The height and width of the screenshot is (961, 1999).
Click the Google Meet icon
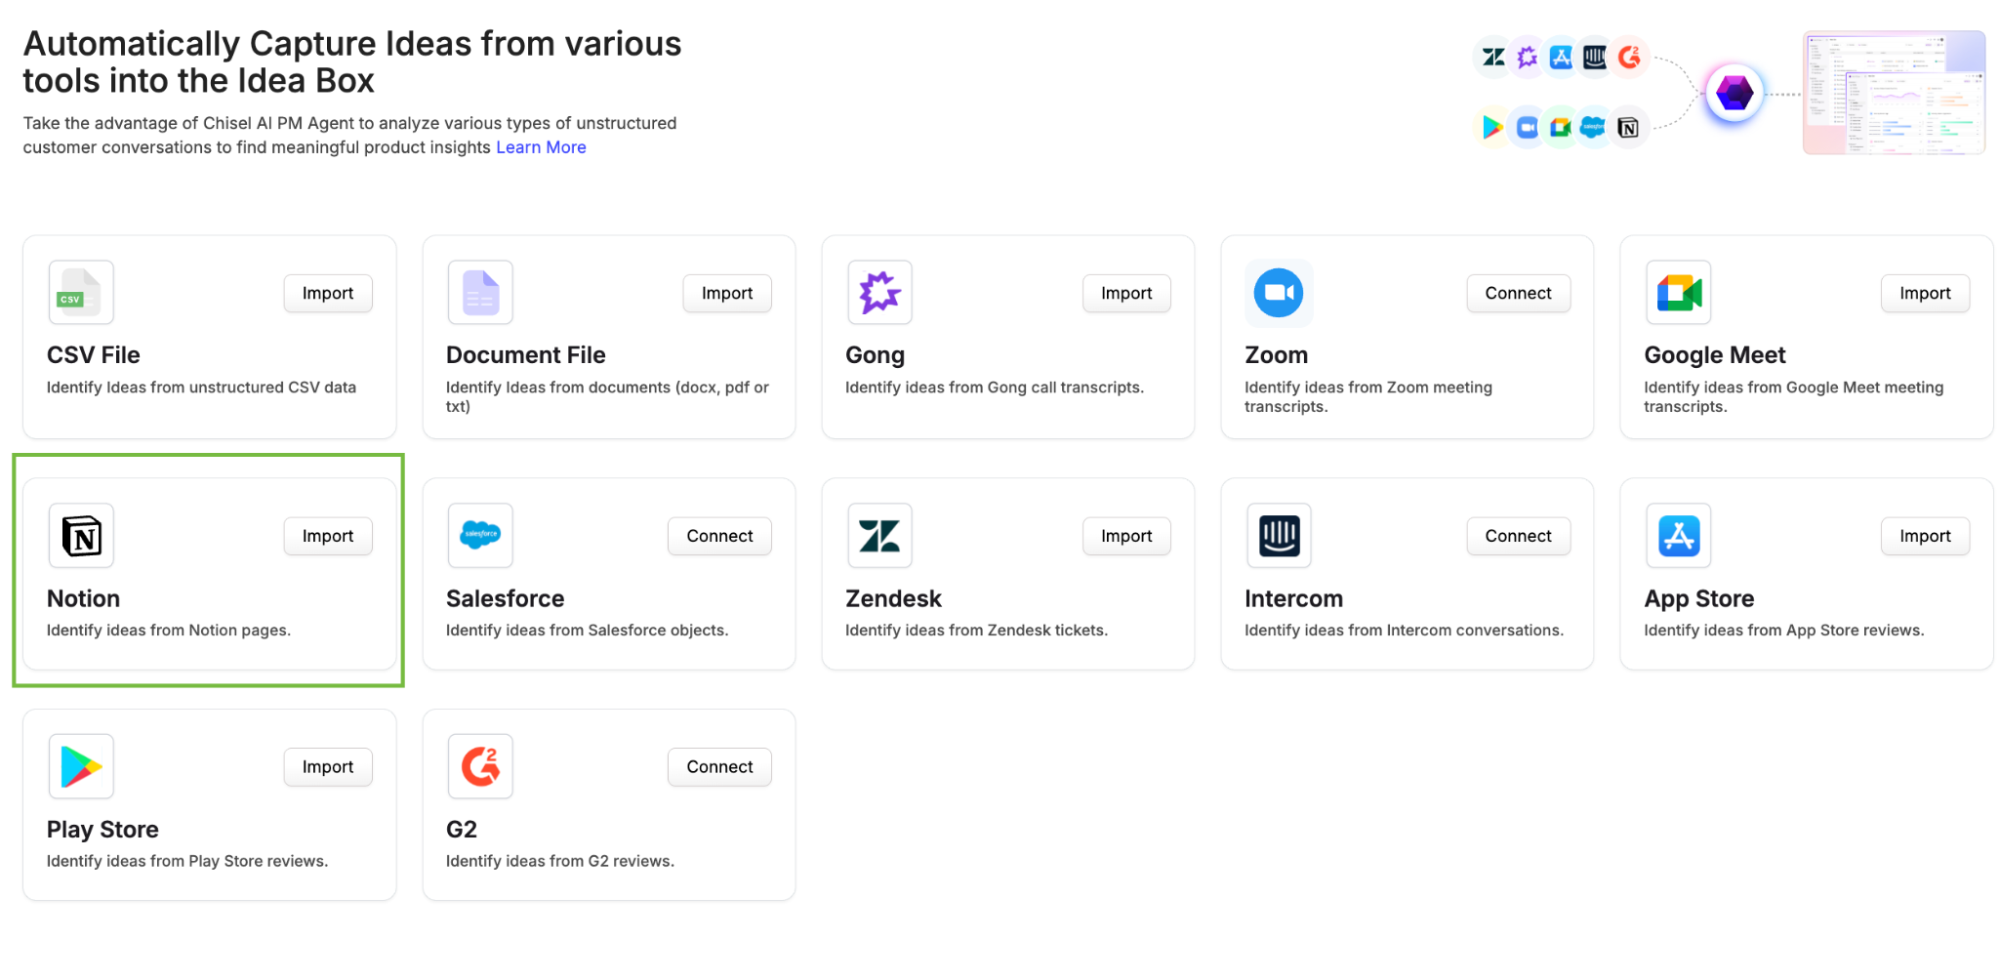pyautogui.click(x=1678, y=293)
